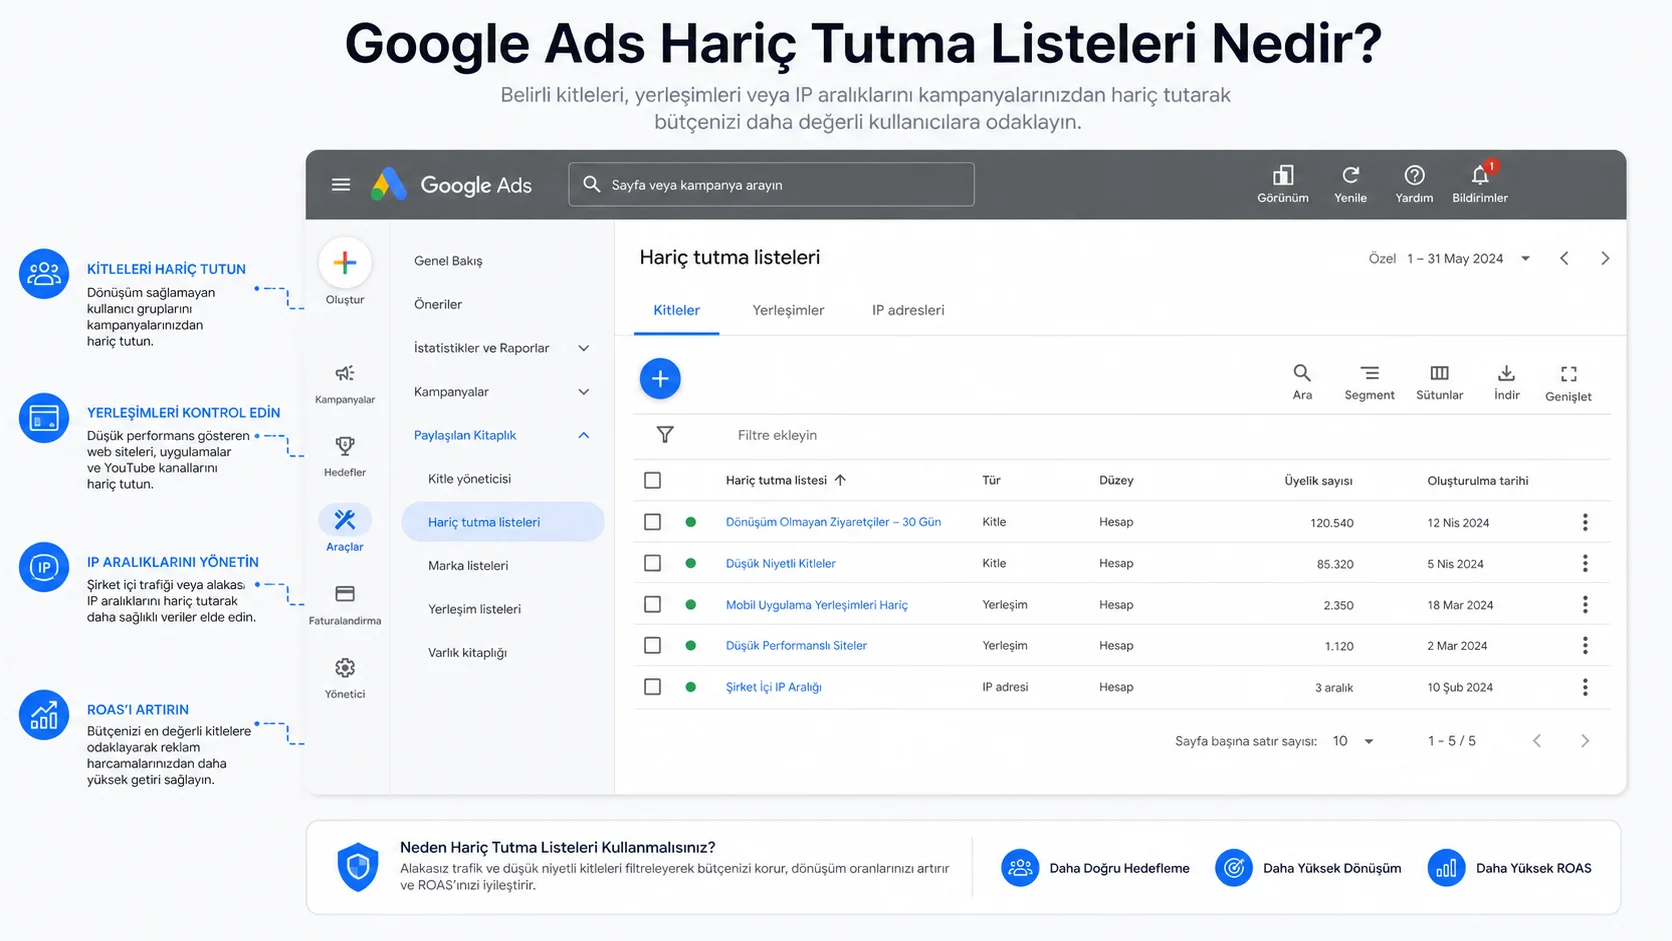Open Şirket İçi IP Aralığı link
Image resolution: width=1672 pixels, height=941 pixels.
[x=773, y=687]
